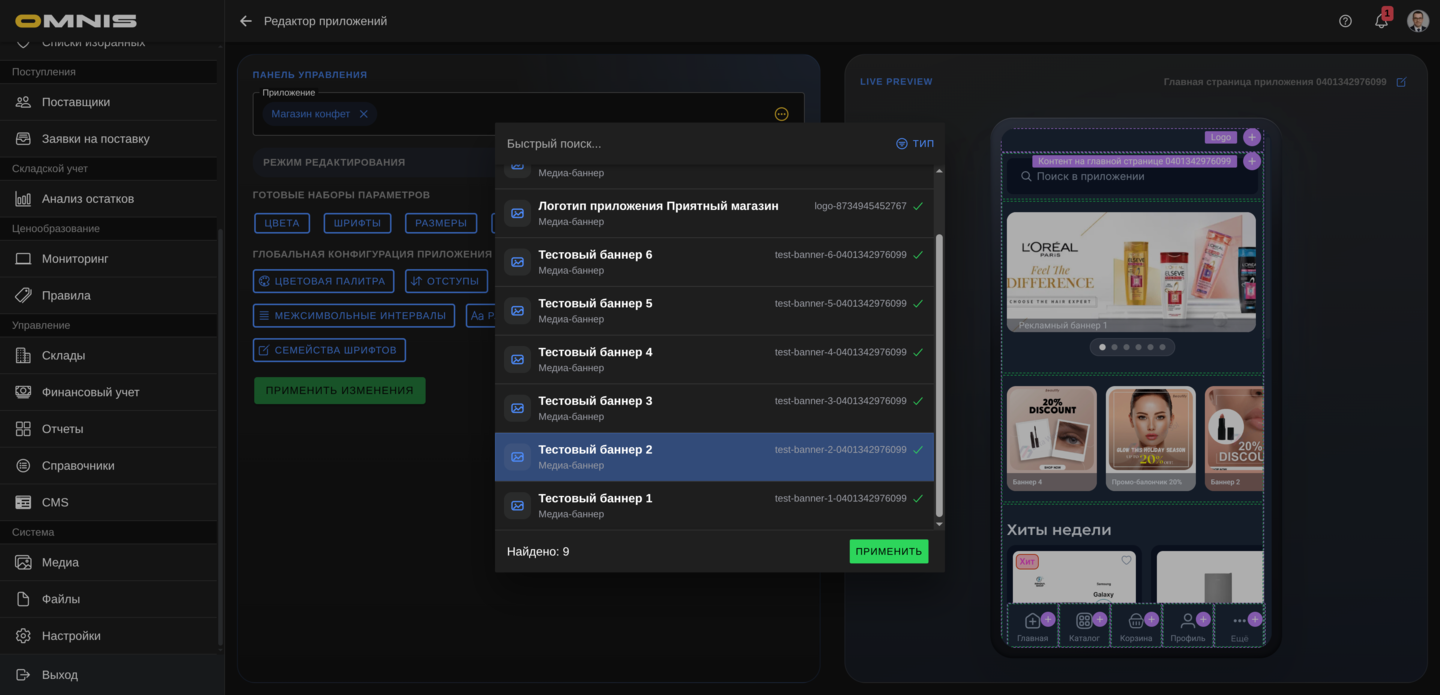1440x695 pixels.
Task: Click the media-banner icon of Тестовый баннер 6
Action: coord(517,262)
